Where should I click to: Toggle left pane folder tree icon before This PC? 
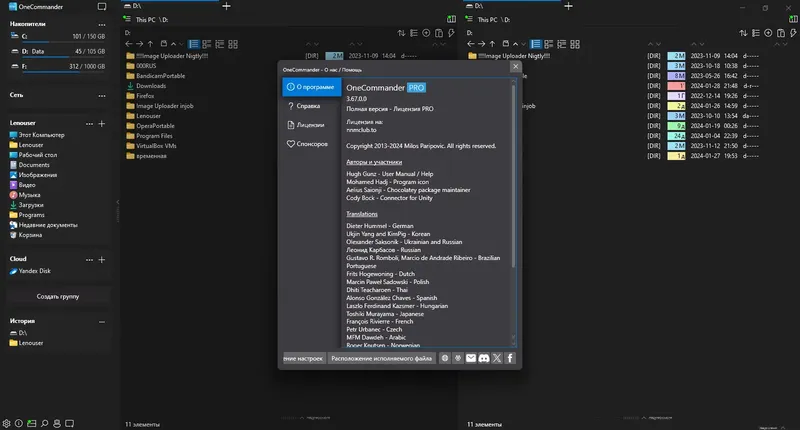(127, 19)
